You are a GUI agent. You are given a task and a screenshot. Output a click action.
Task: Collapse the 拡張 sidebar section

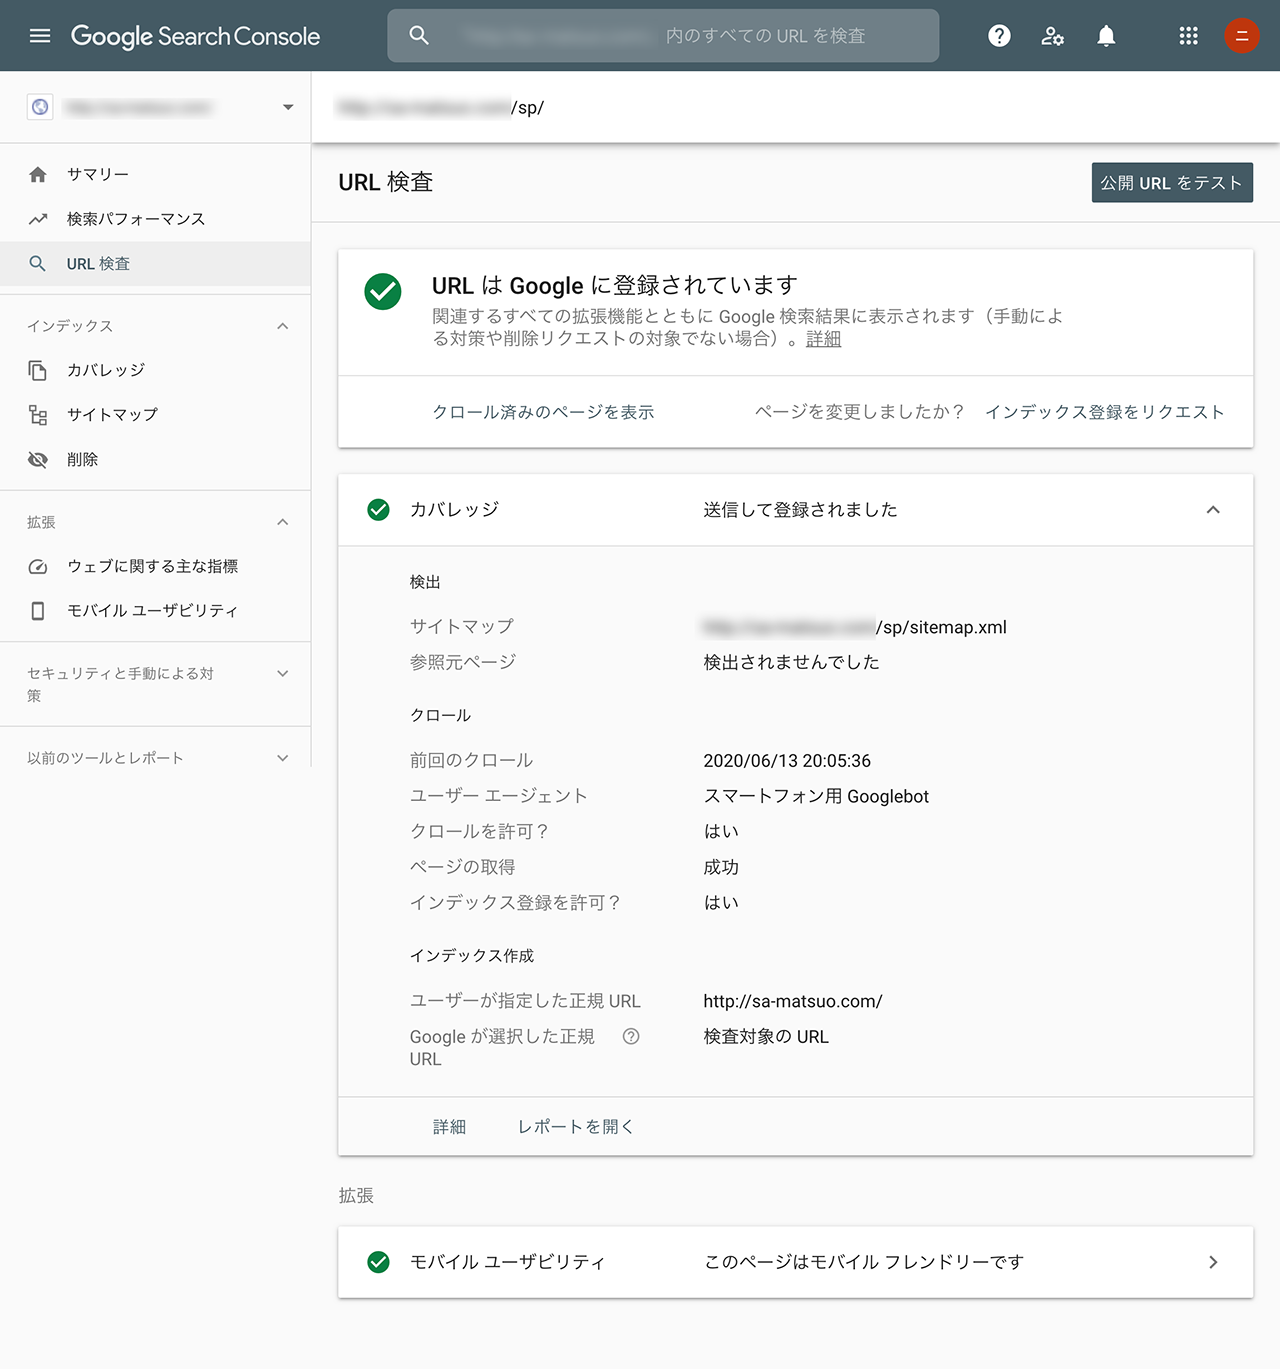pyautogui.click(x=283, y=522)
